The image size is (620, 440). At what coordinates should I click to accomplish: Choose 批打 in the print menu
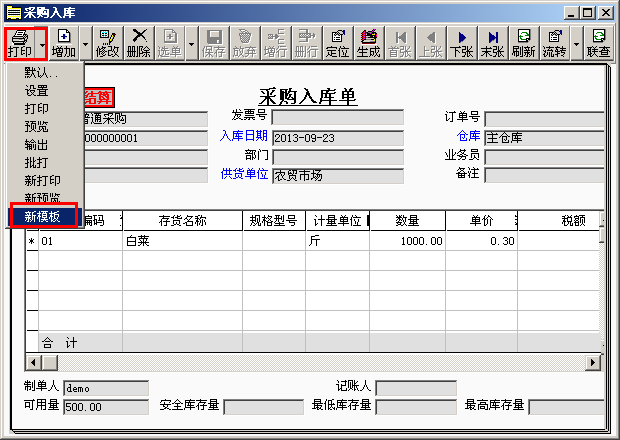pyautogui.click(x=45, y=162)
